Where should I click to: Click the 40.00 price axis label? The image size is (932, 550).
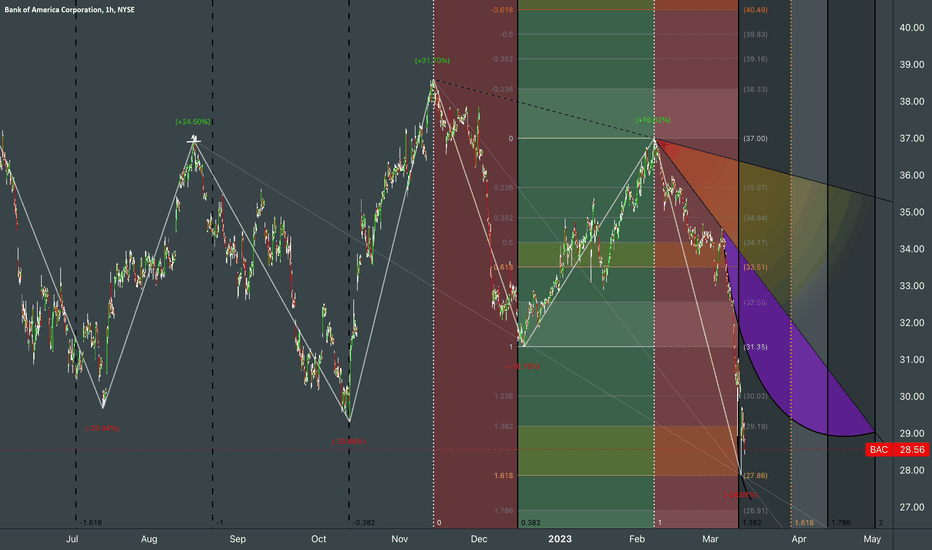coord(911,28)
